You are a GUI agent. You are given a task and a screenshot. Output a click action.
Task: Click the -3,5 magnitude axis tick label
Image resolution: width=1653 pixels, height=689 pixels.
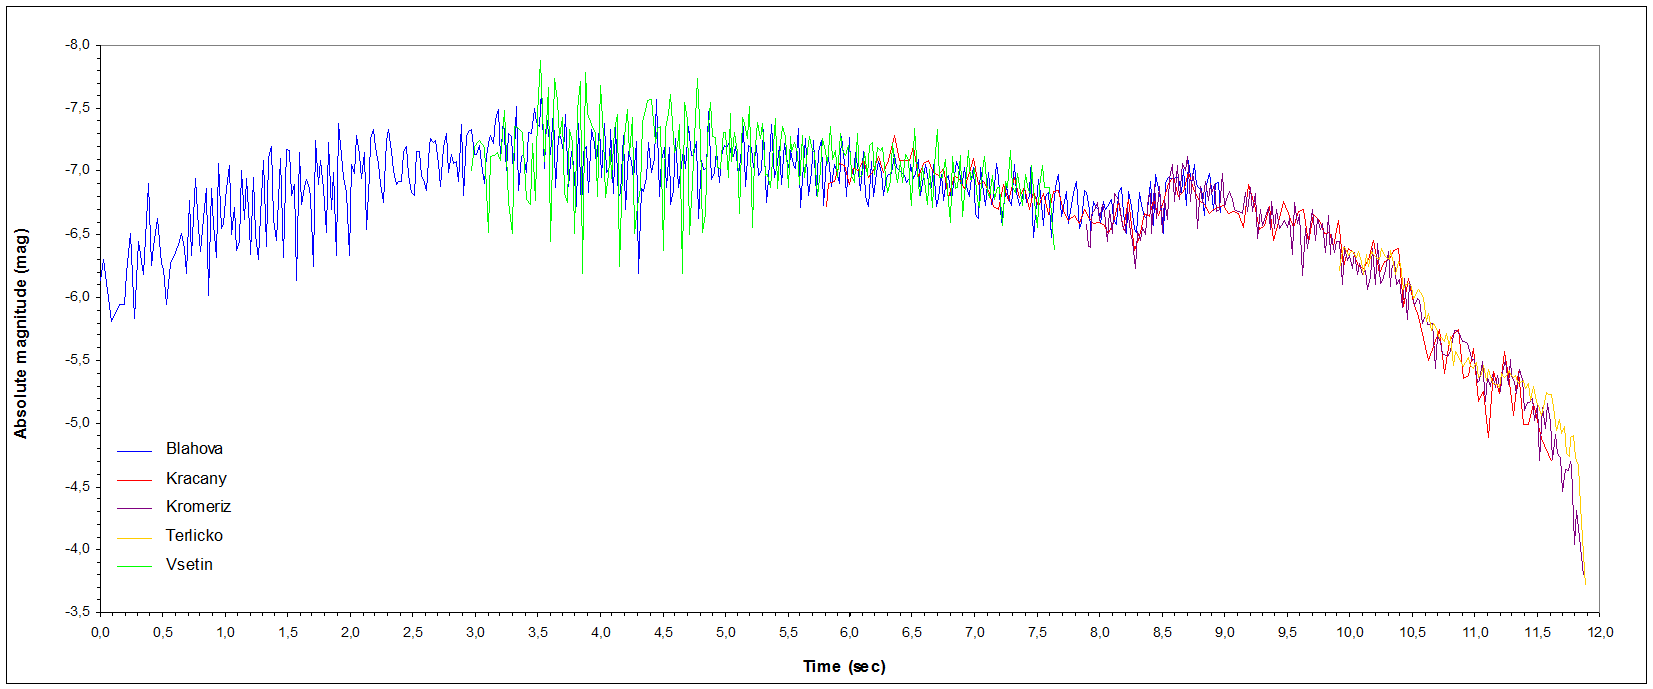77,611
